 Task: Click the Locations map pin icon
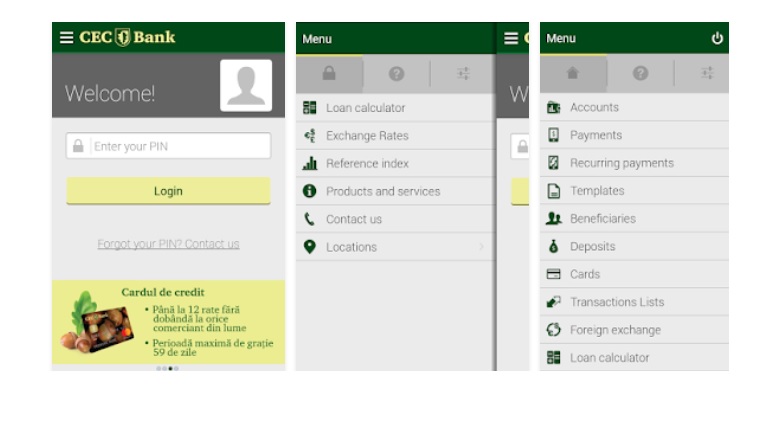coord(310,246)
